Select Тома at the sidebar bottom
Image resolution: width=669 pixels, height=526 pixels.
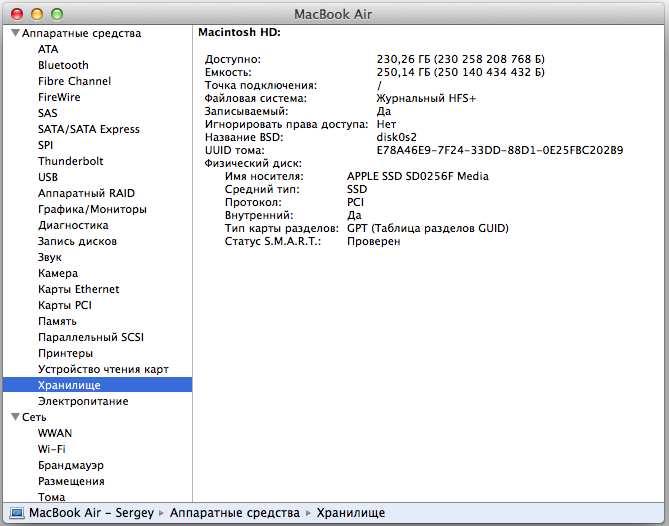tap(51, 497)
